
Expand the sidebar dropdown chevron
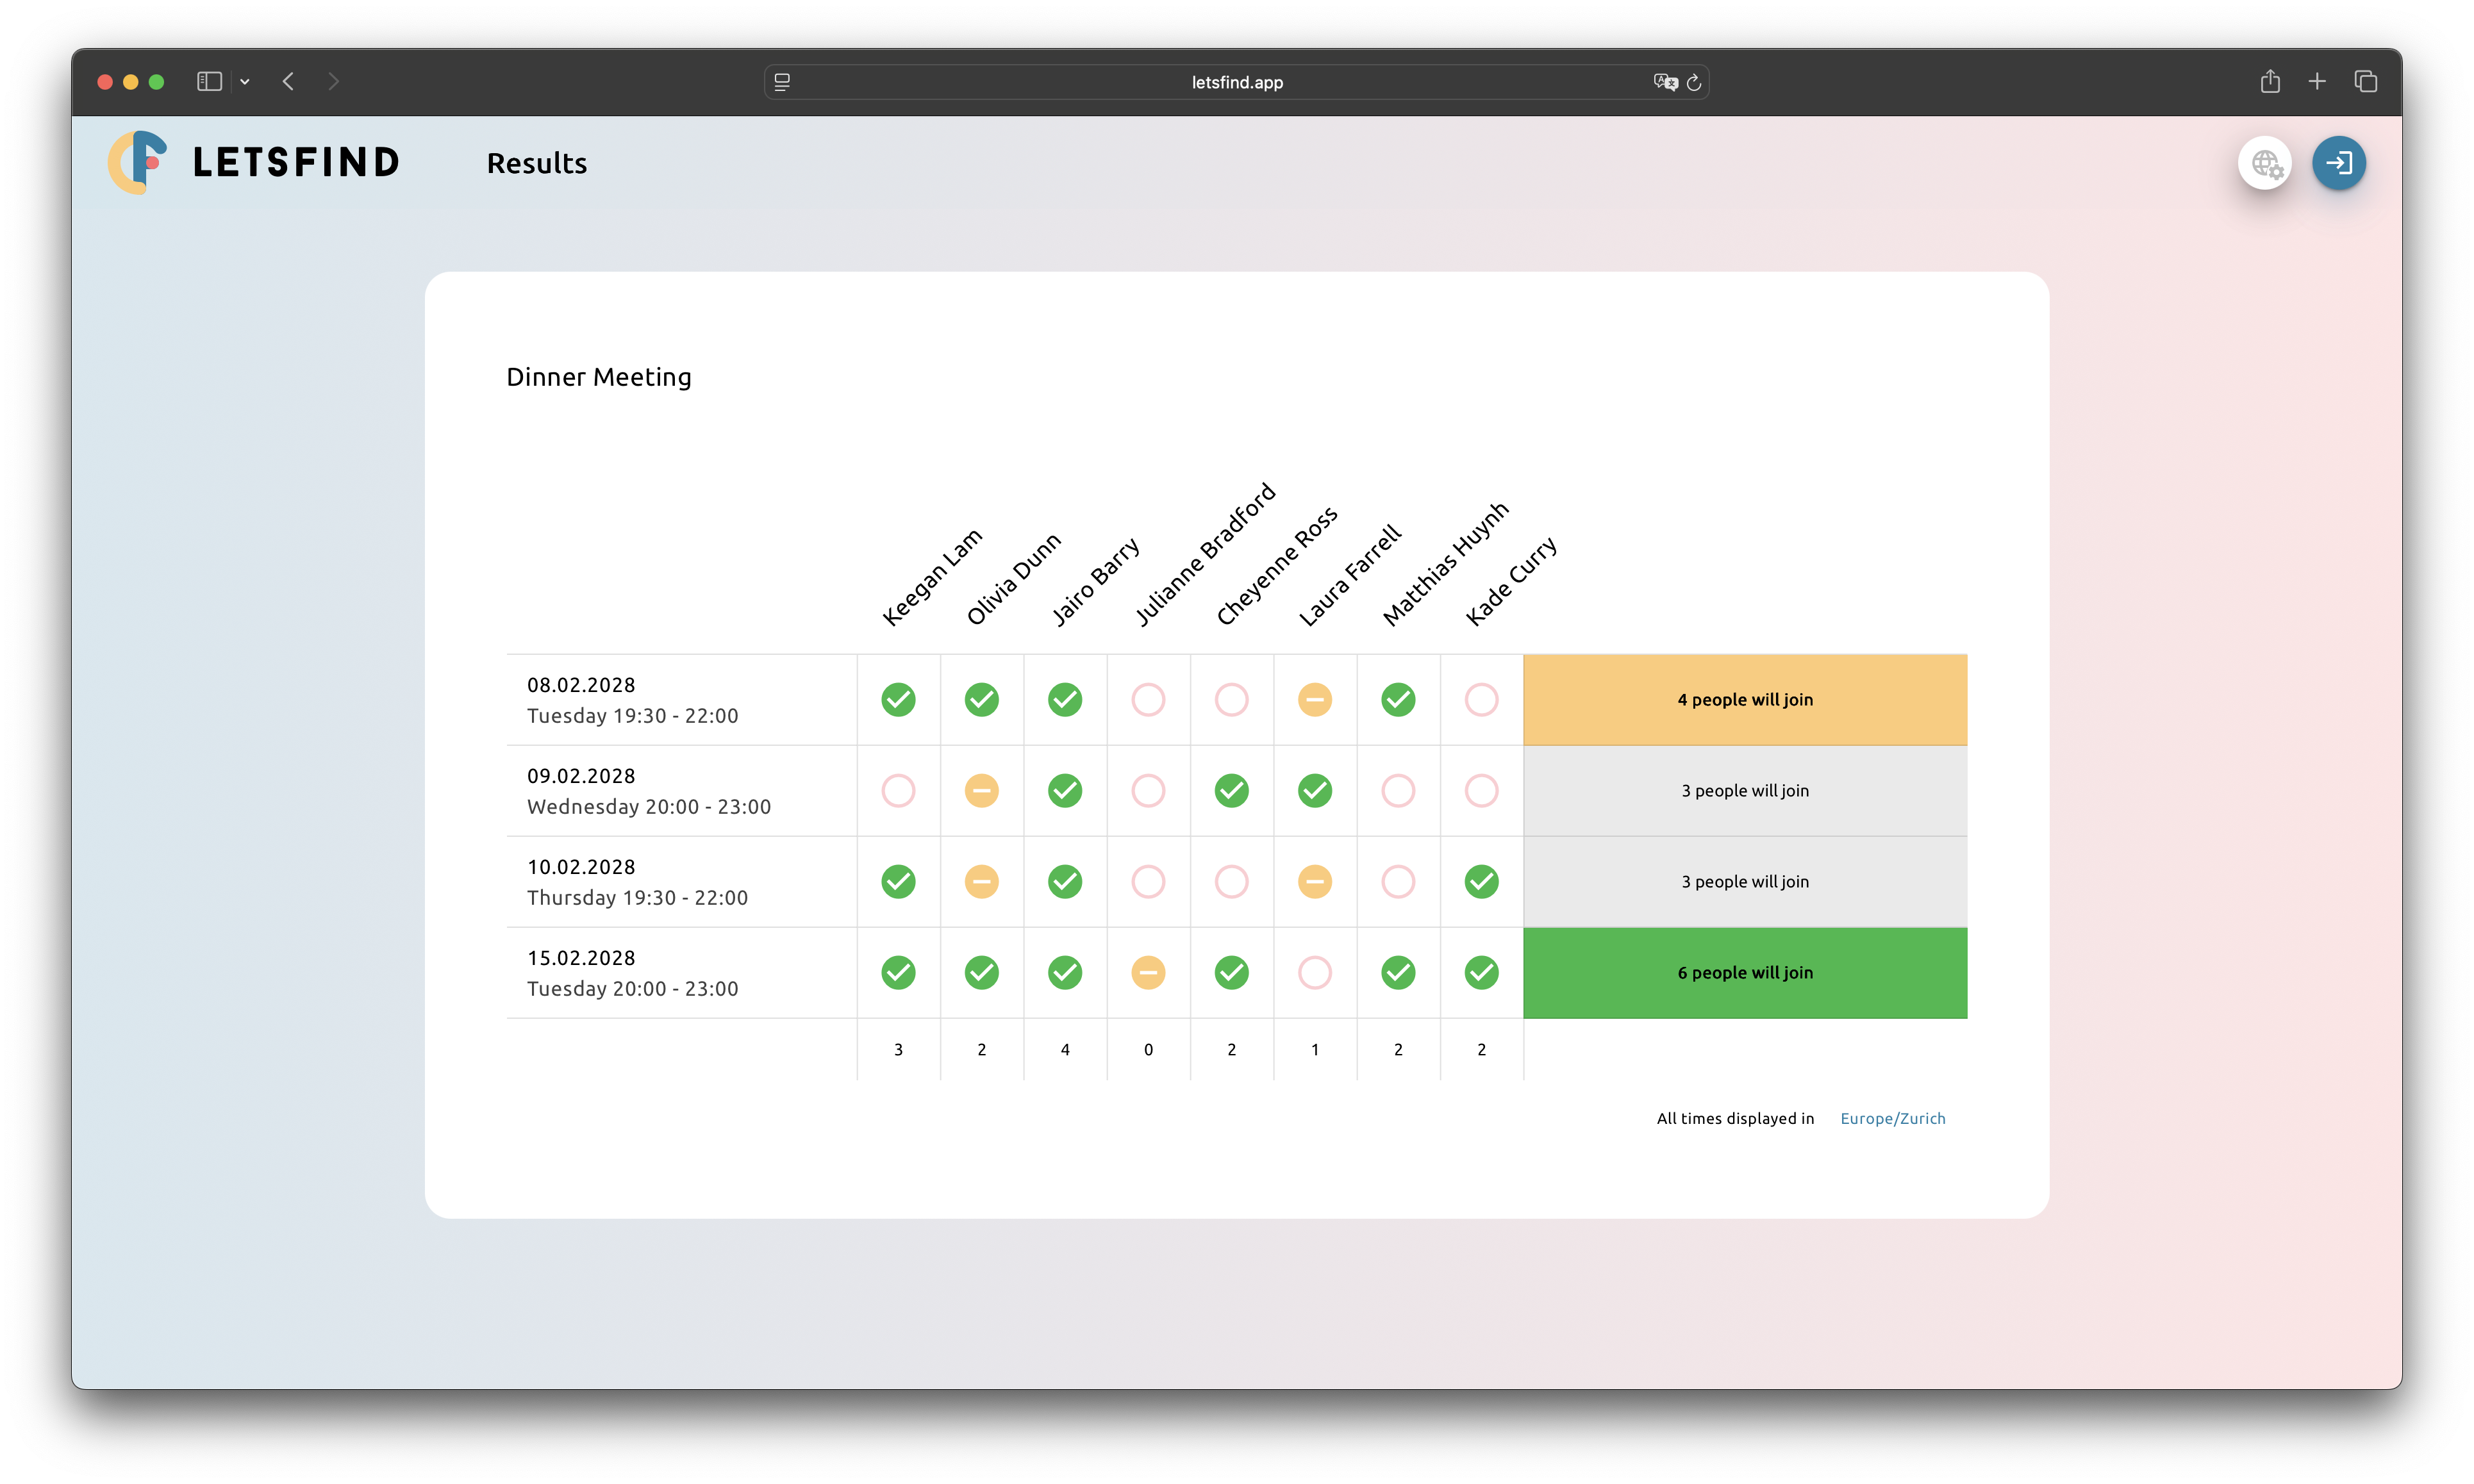245,82
